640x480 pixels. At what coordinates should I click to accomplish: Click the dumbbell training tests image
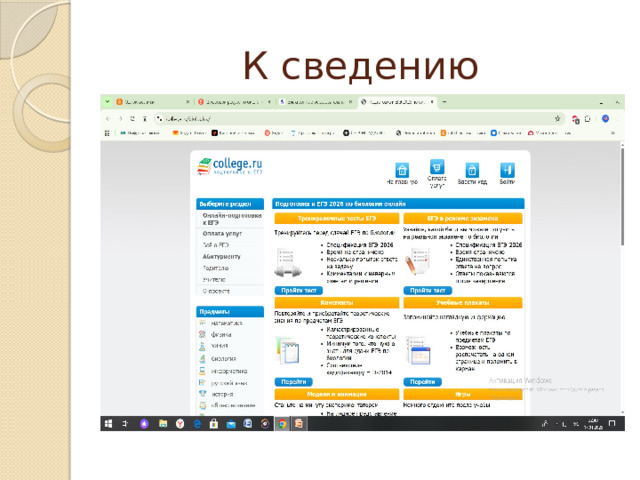pos(287,262)
